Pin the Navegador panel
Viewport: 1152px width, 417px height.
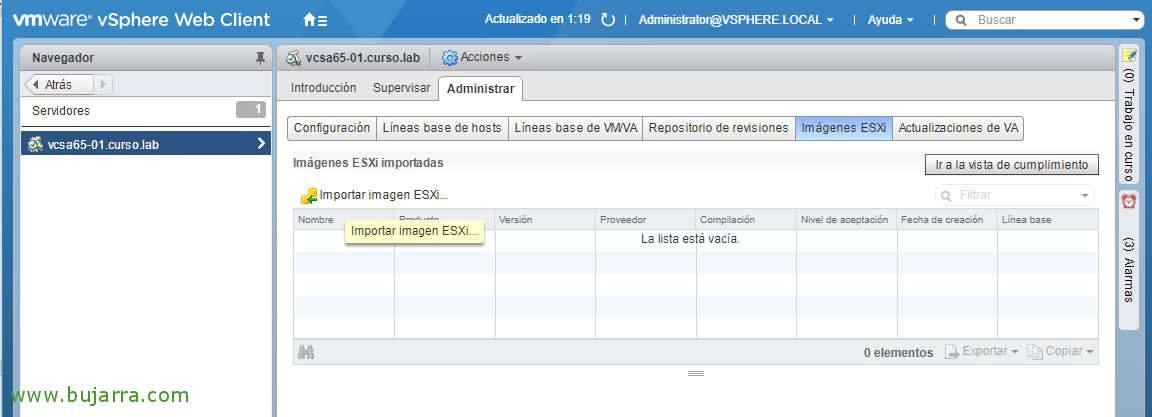point(260,58)
